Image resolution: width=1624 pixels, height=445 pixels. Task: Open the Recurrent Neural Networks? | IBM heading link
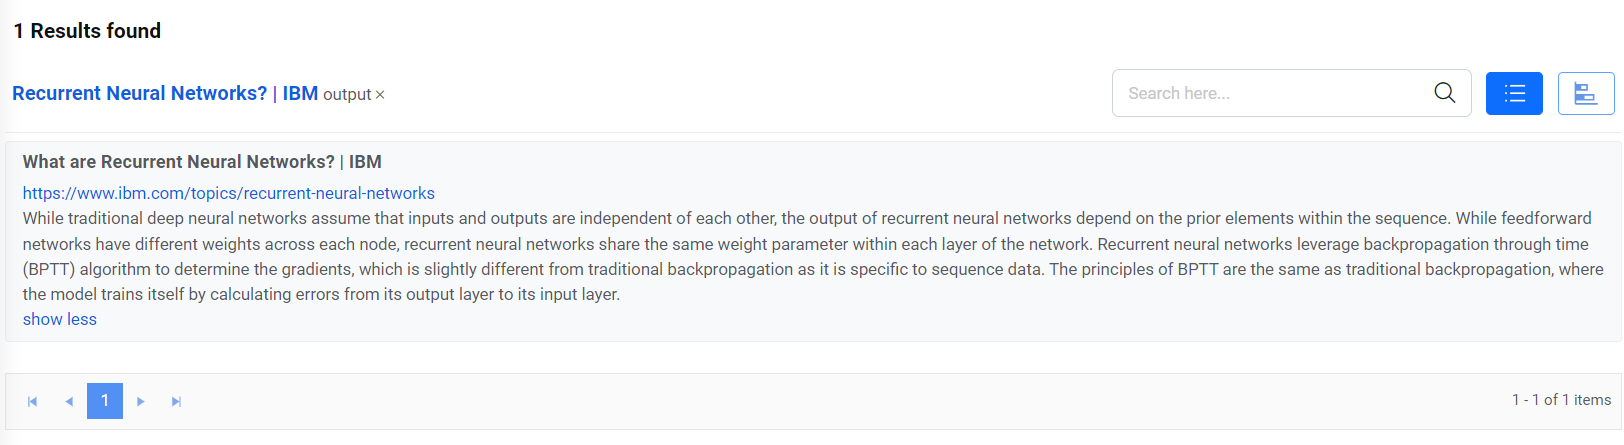[139, 93]
